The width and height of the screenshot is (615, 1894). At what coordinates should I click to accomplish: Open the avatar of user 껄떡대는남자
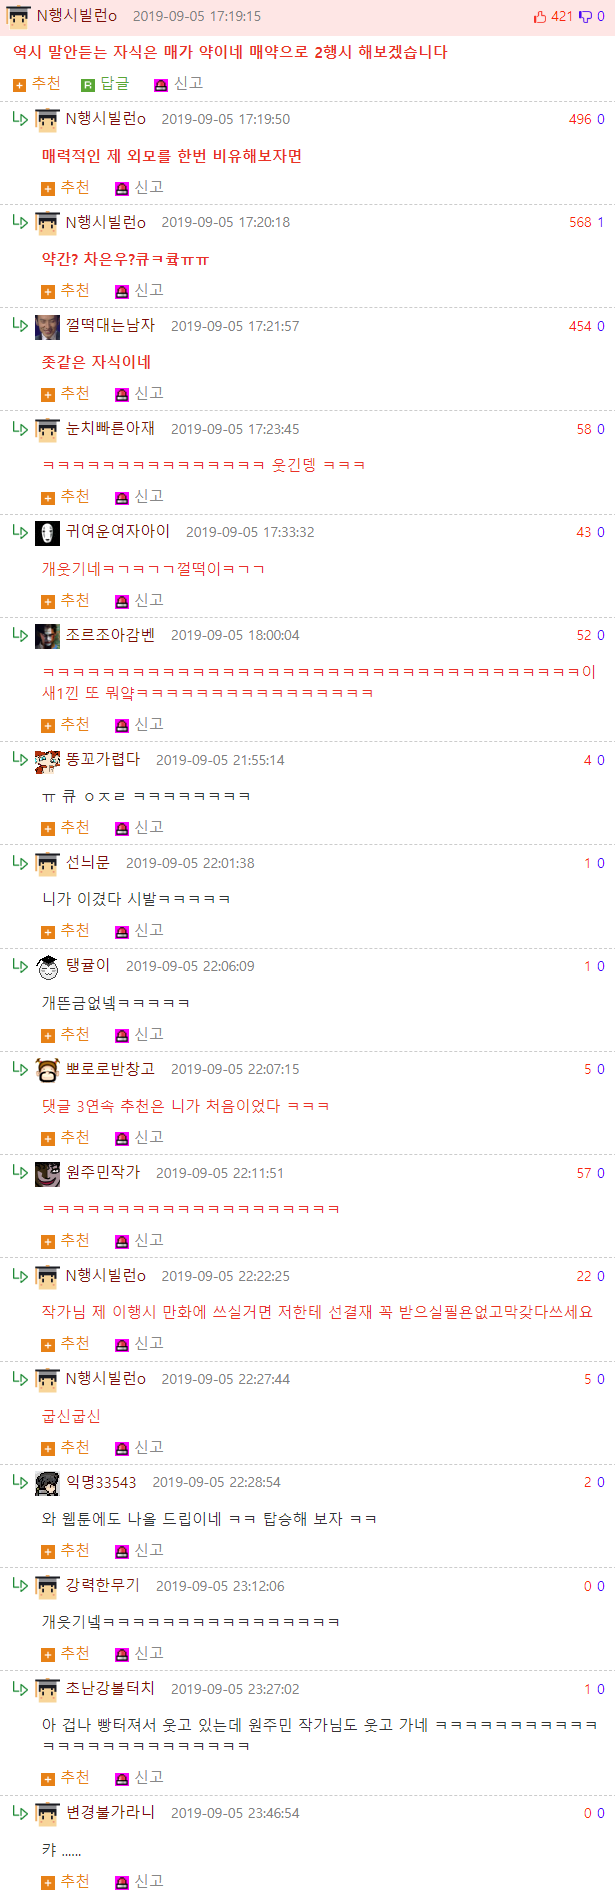point(47,327)
